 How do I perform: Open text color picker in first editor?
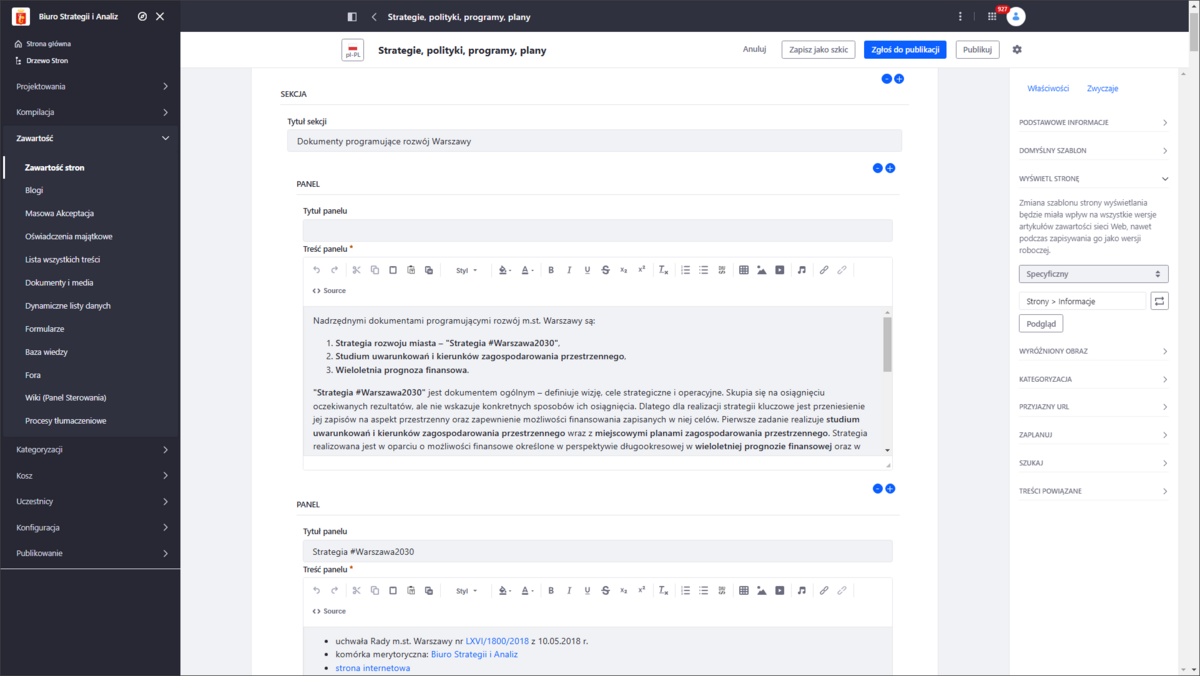point(527,270)
